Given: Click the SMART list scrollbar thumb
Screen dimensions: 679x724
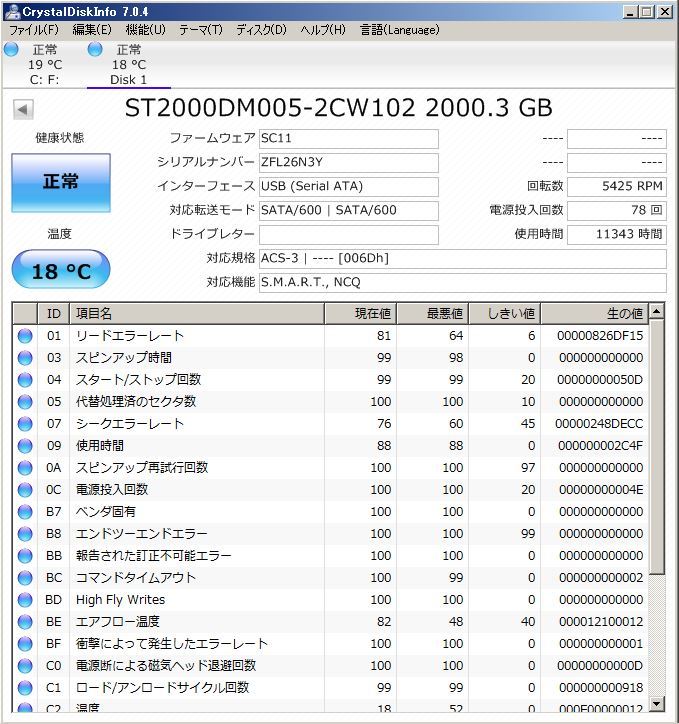Looking at the screenshot, I should click(656, 447).
